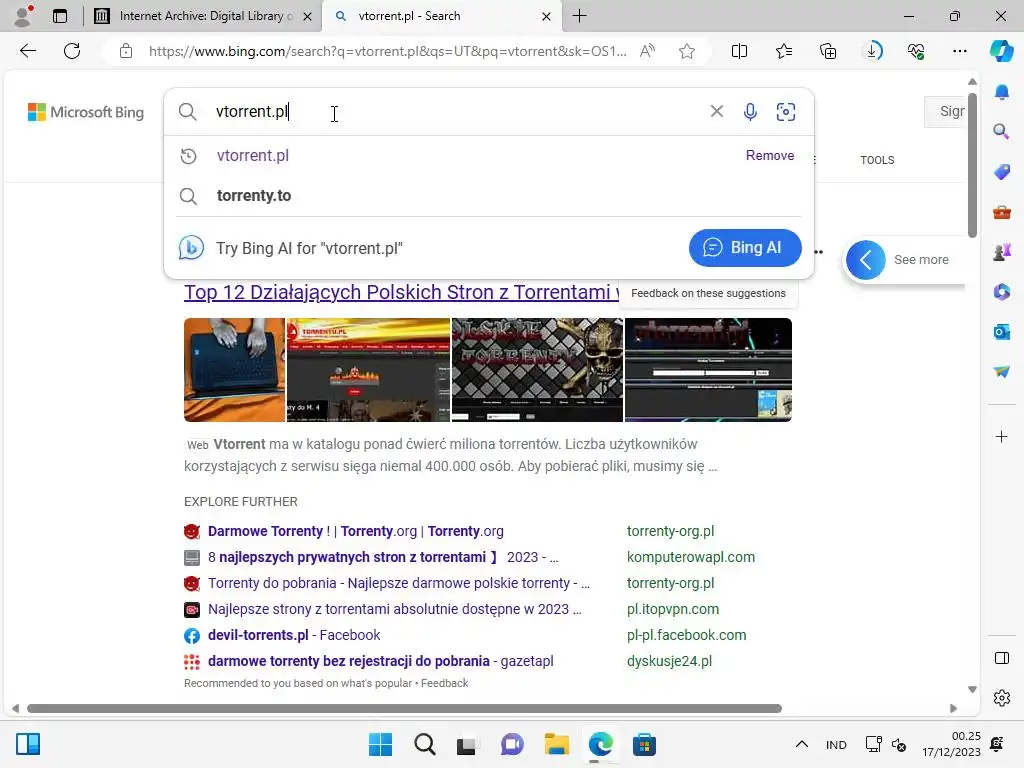This screenshot has height=768, width=1024.
Task: Click the horizontal page scrollbar
Action: (x=404, y=709)
